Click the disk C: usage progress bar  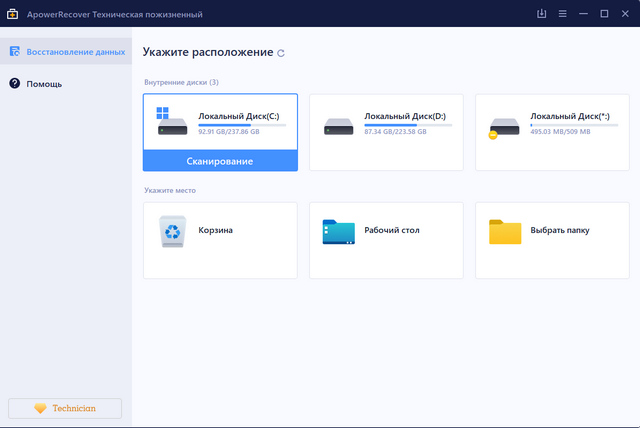(x=242, y=125)
